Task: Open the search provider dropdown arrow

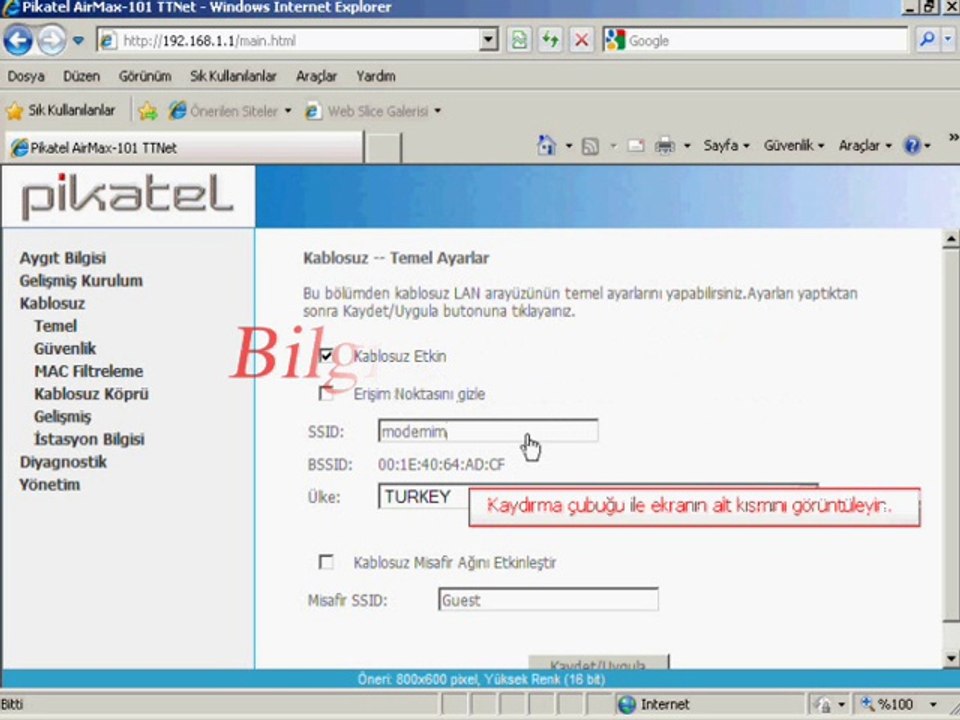Action: click(x=948, y=40)
